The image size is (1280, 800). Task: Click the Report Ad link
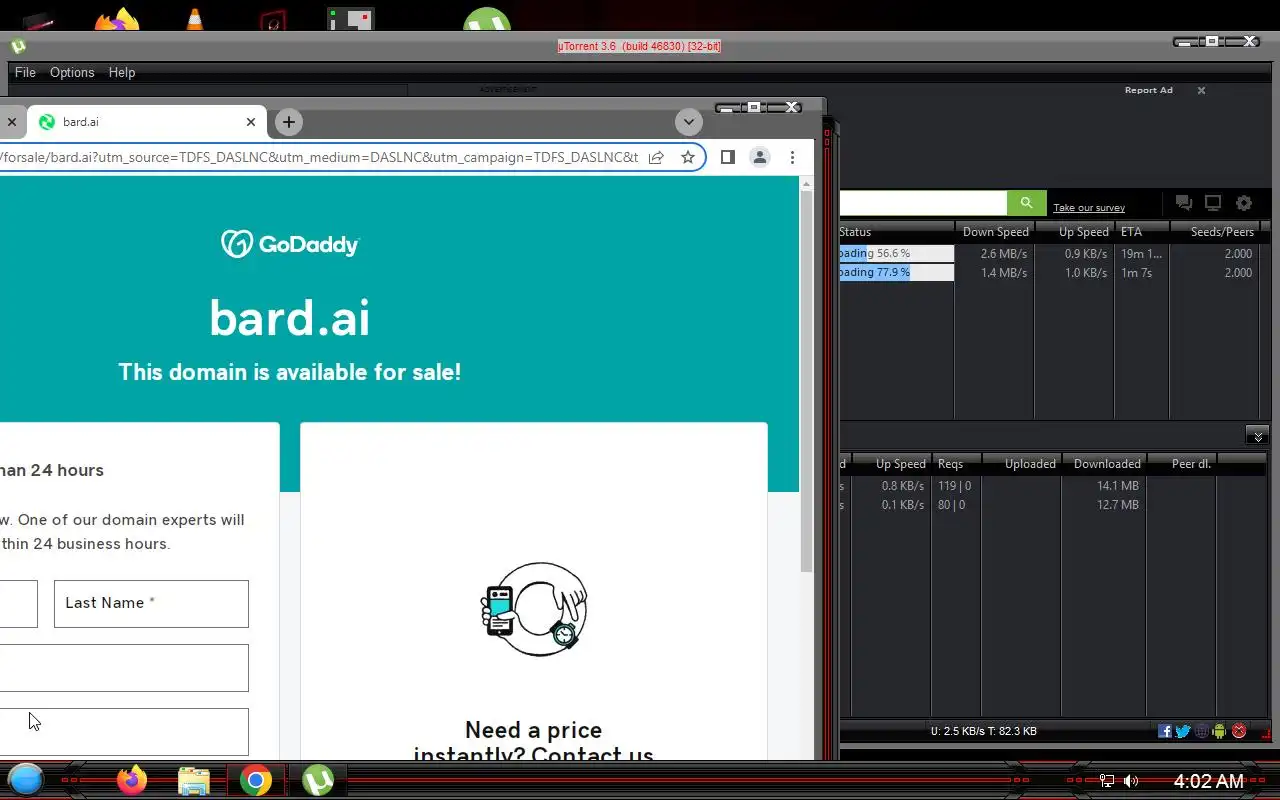[1148, 90]
